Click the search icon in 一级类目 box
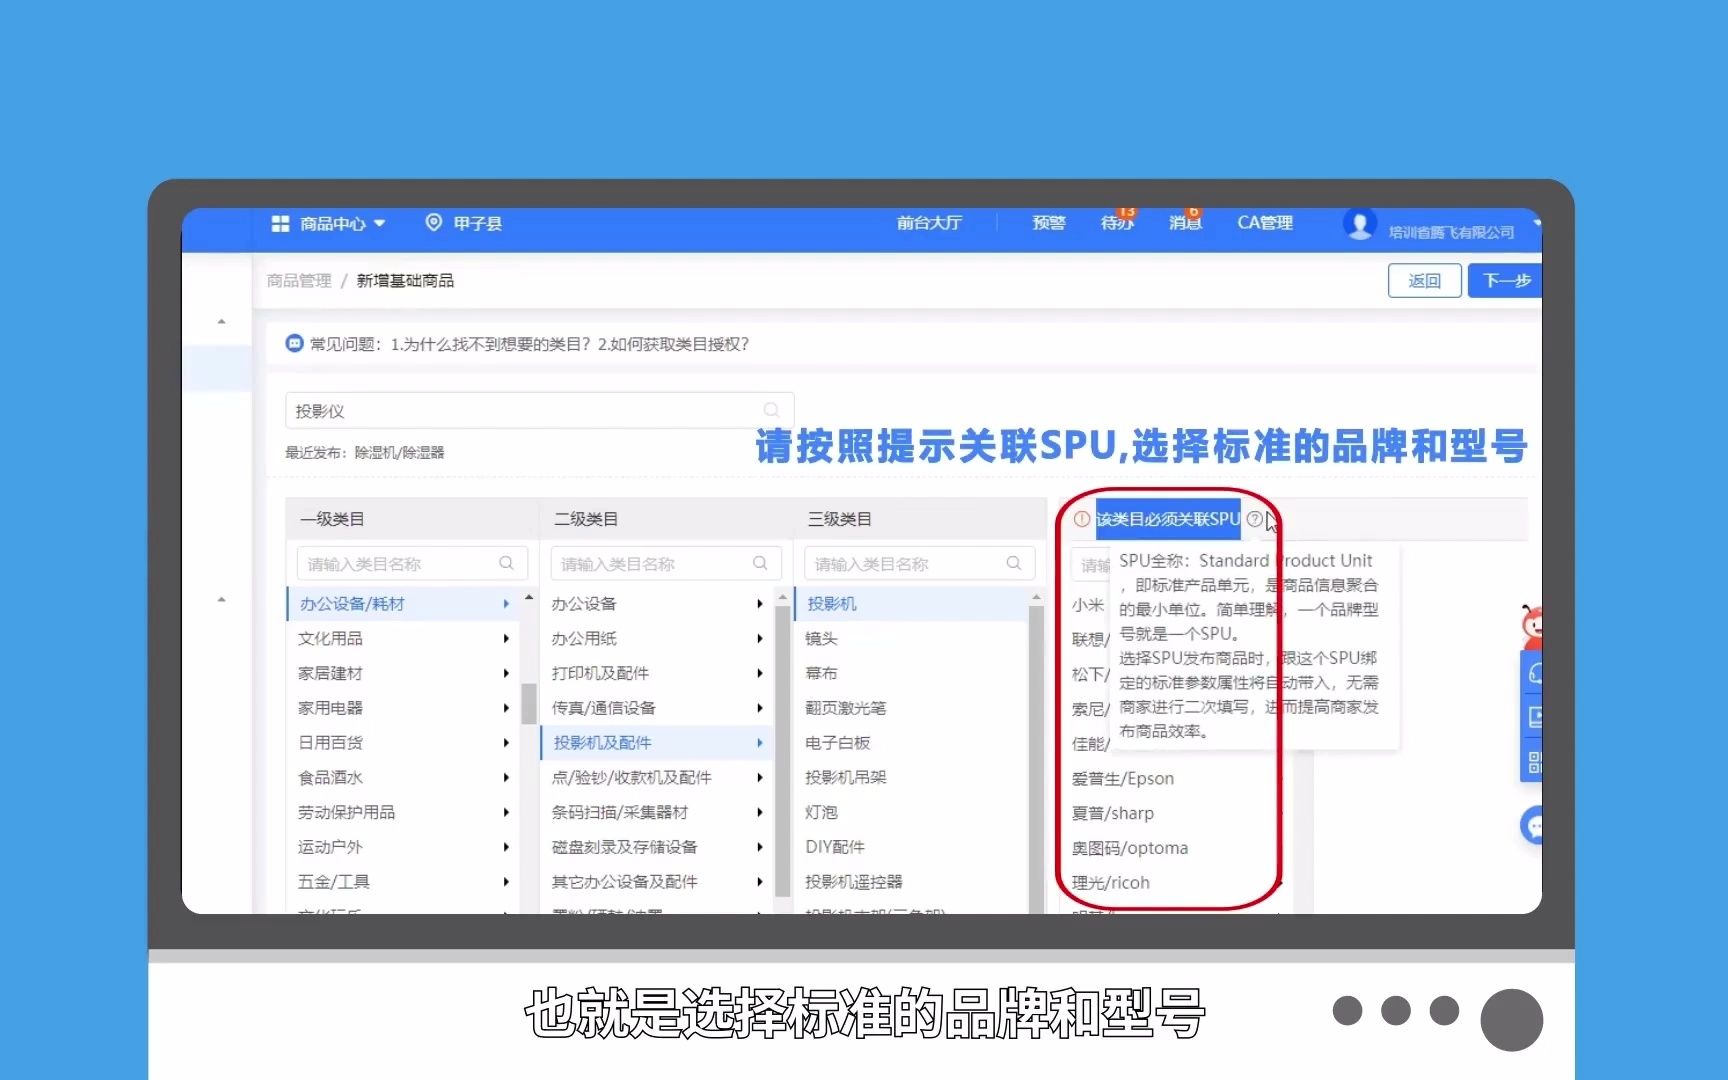 point(506,563)
